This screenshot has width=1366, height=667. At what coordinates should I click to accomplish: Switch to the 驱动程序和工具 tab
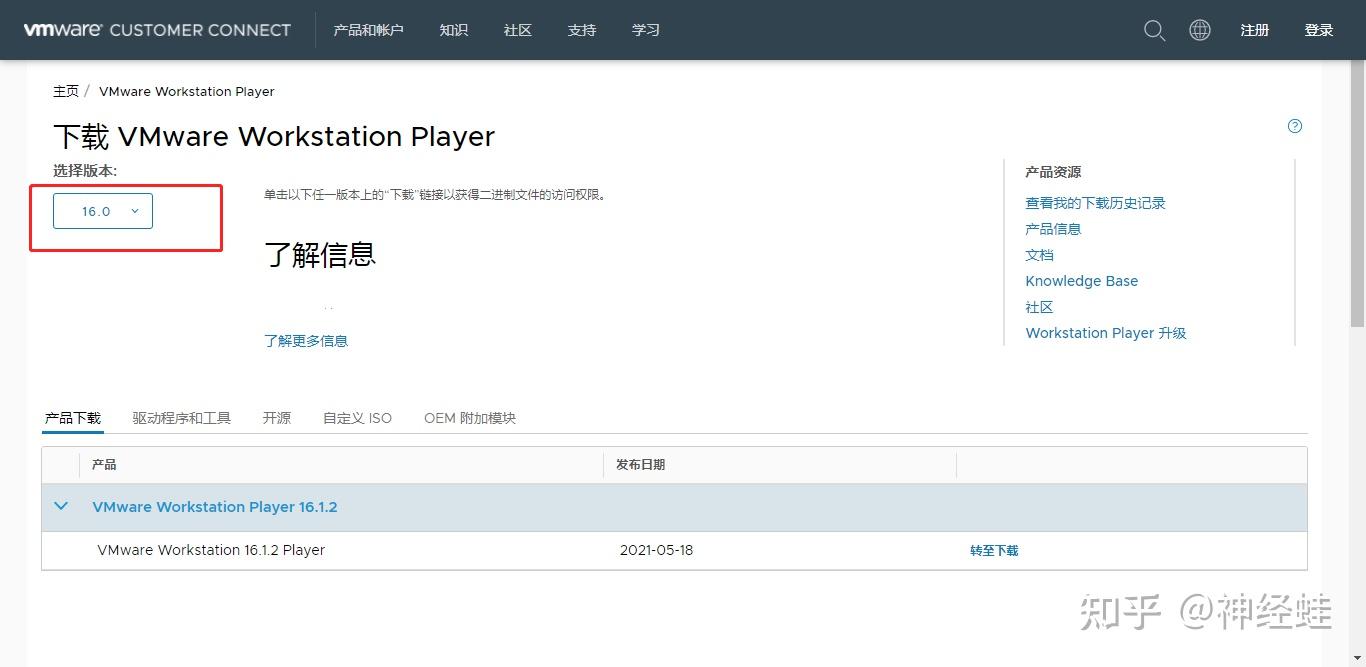click(x=181, y=417)
